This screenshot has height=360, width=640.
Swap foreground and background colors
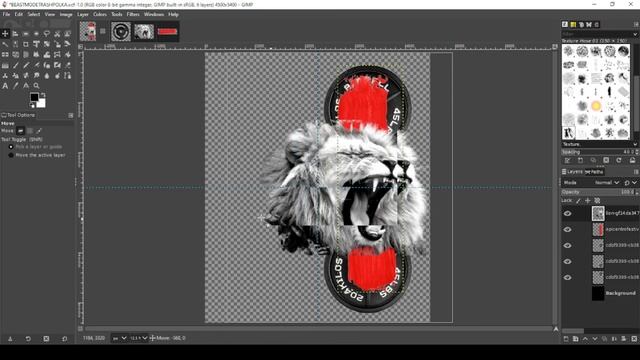click(x=43, y=95)
